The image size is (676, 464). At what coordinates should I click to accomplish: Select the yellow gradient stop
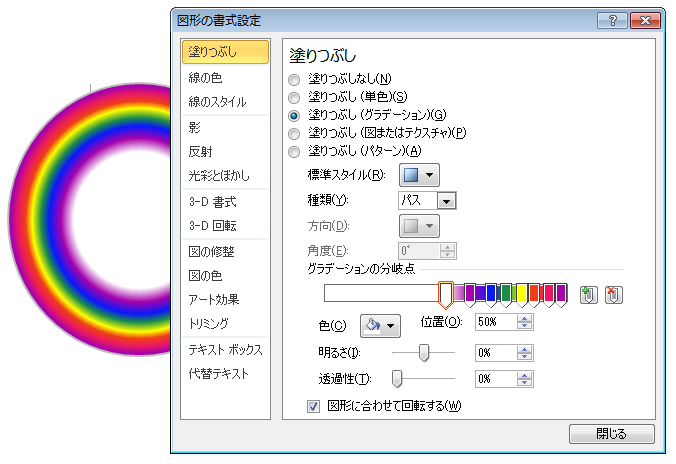pyautogui.click(x=522, y=295)
